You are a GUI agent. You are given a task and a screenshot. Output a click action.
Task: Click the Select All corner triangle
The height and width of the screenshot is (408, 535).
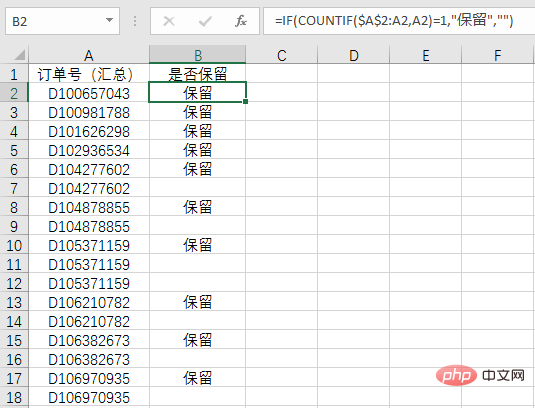(x=19, y=55)
